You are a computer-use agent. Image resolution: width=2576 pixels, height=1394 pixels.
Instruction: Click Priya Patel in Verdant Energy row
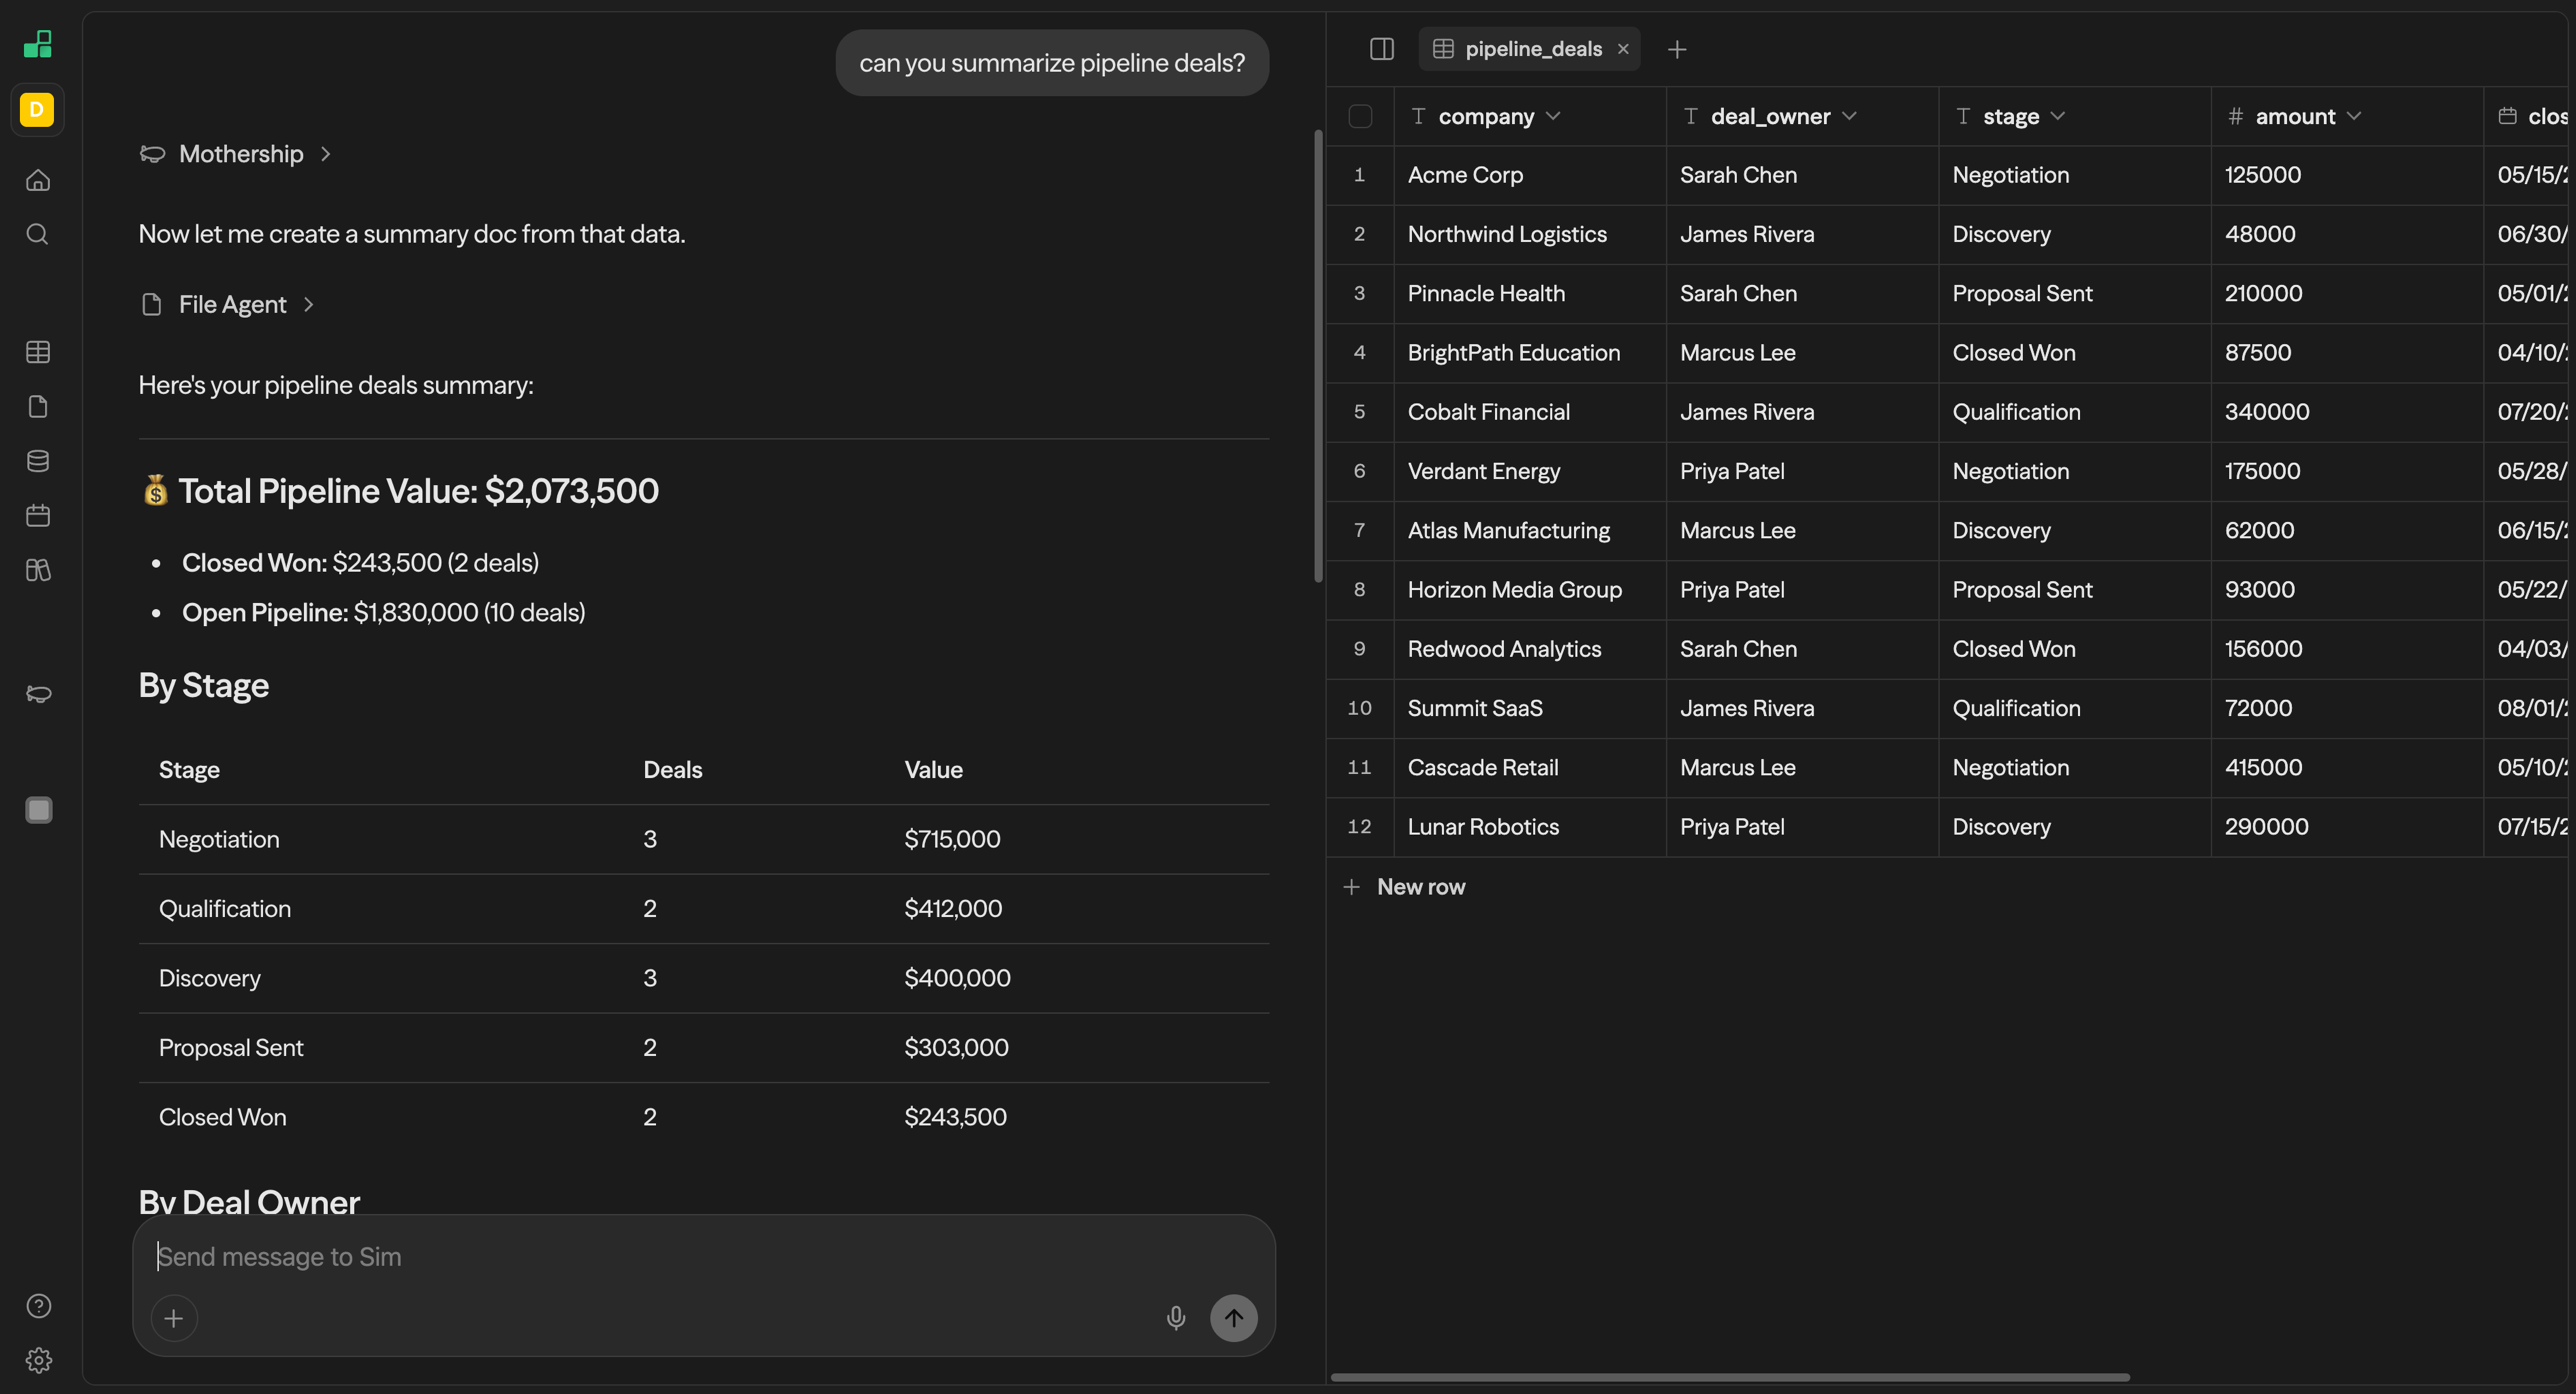pos(1802,471)
